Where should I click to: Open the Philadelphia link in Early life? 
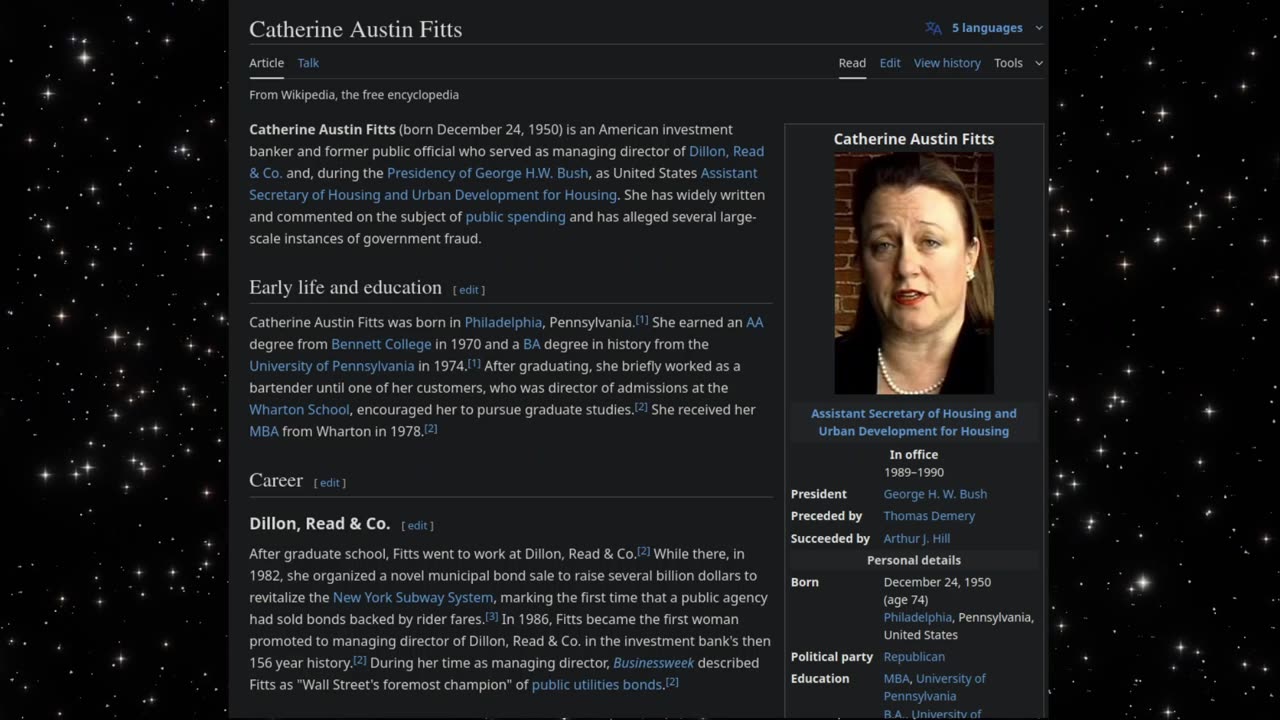(x=503, y=322)
